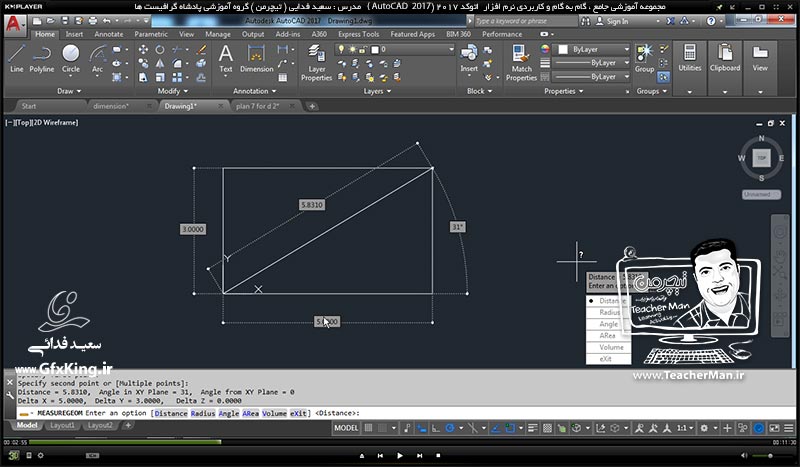Toggle Ortho mode in status bar
This screenshot has height=467, width=800.
[x=435, y=428]
